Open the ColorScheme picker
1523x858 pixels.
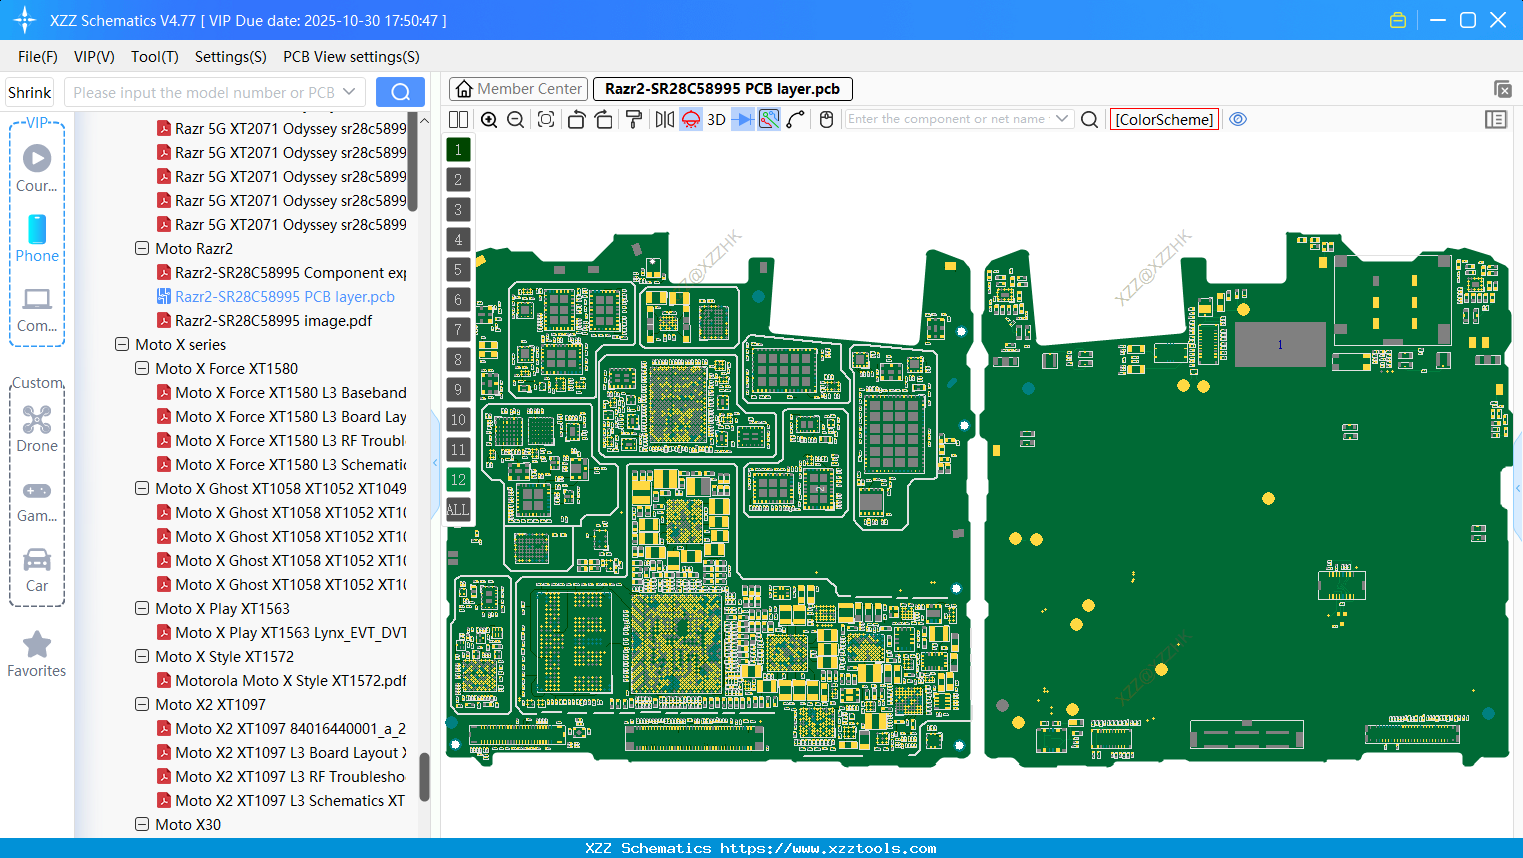[1163, 119]
